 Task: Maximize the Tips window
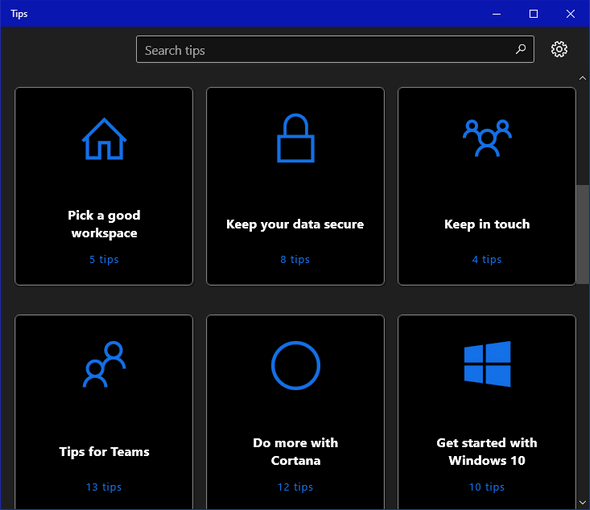point(534,14)
